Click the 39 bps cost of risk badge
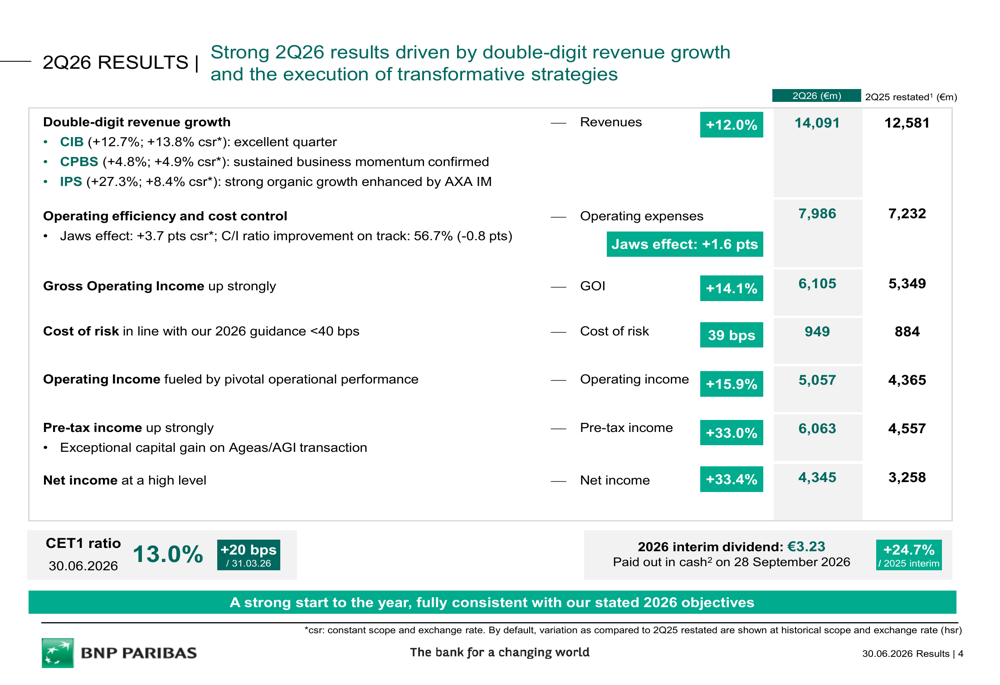This screenshot has height=685, width=1000. pyautogui.click(x=731, y=335)
